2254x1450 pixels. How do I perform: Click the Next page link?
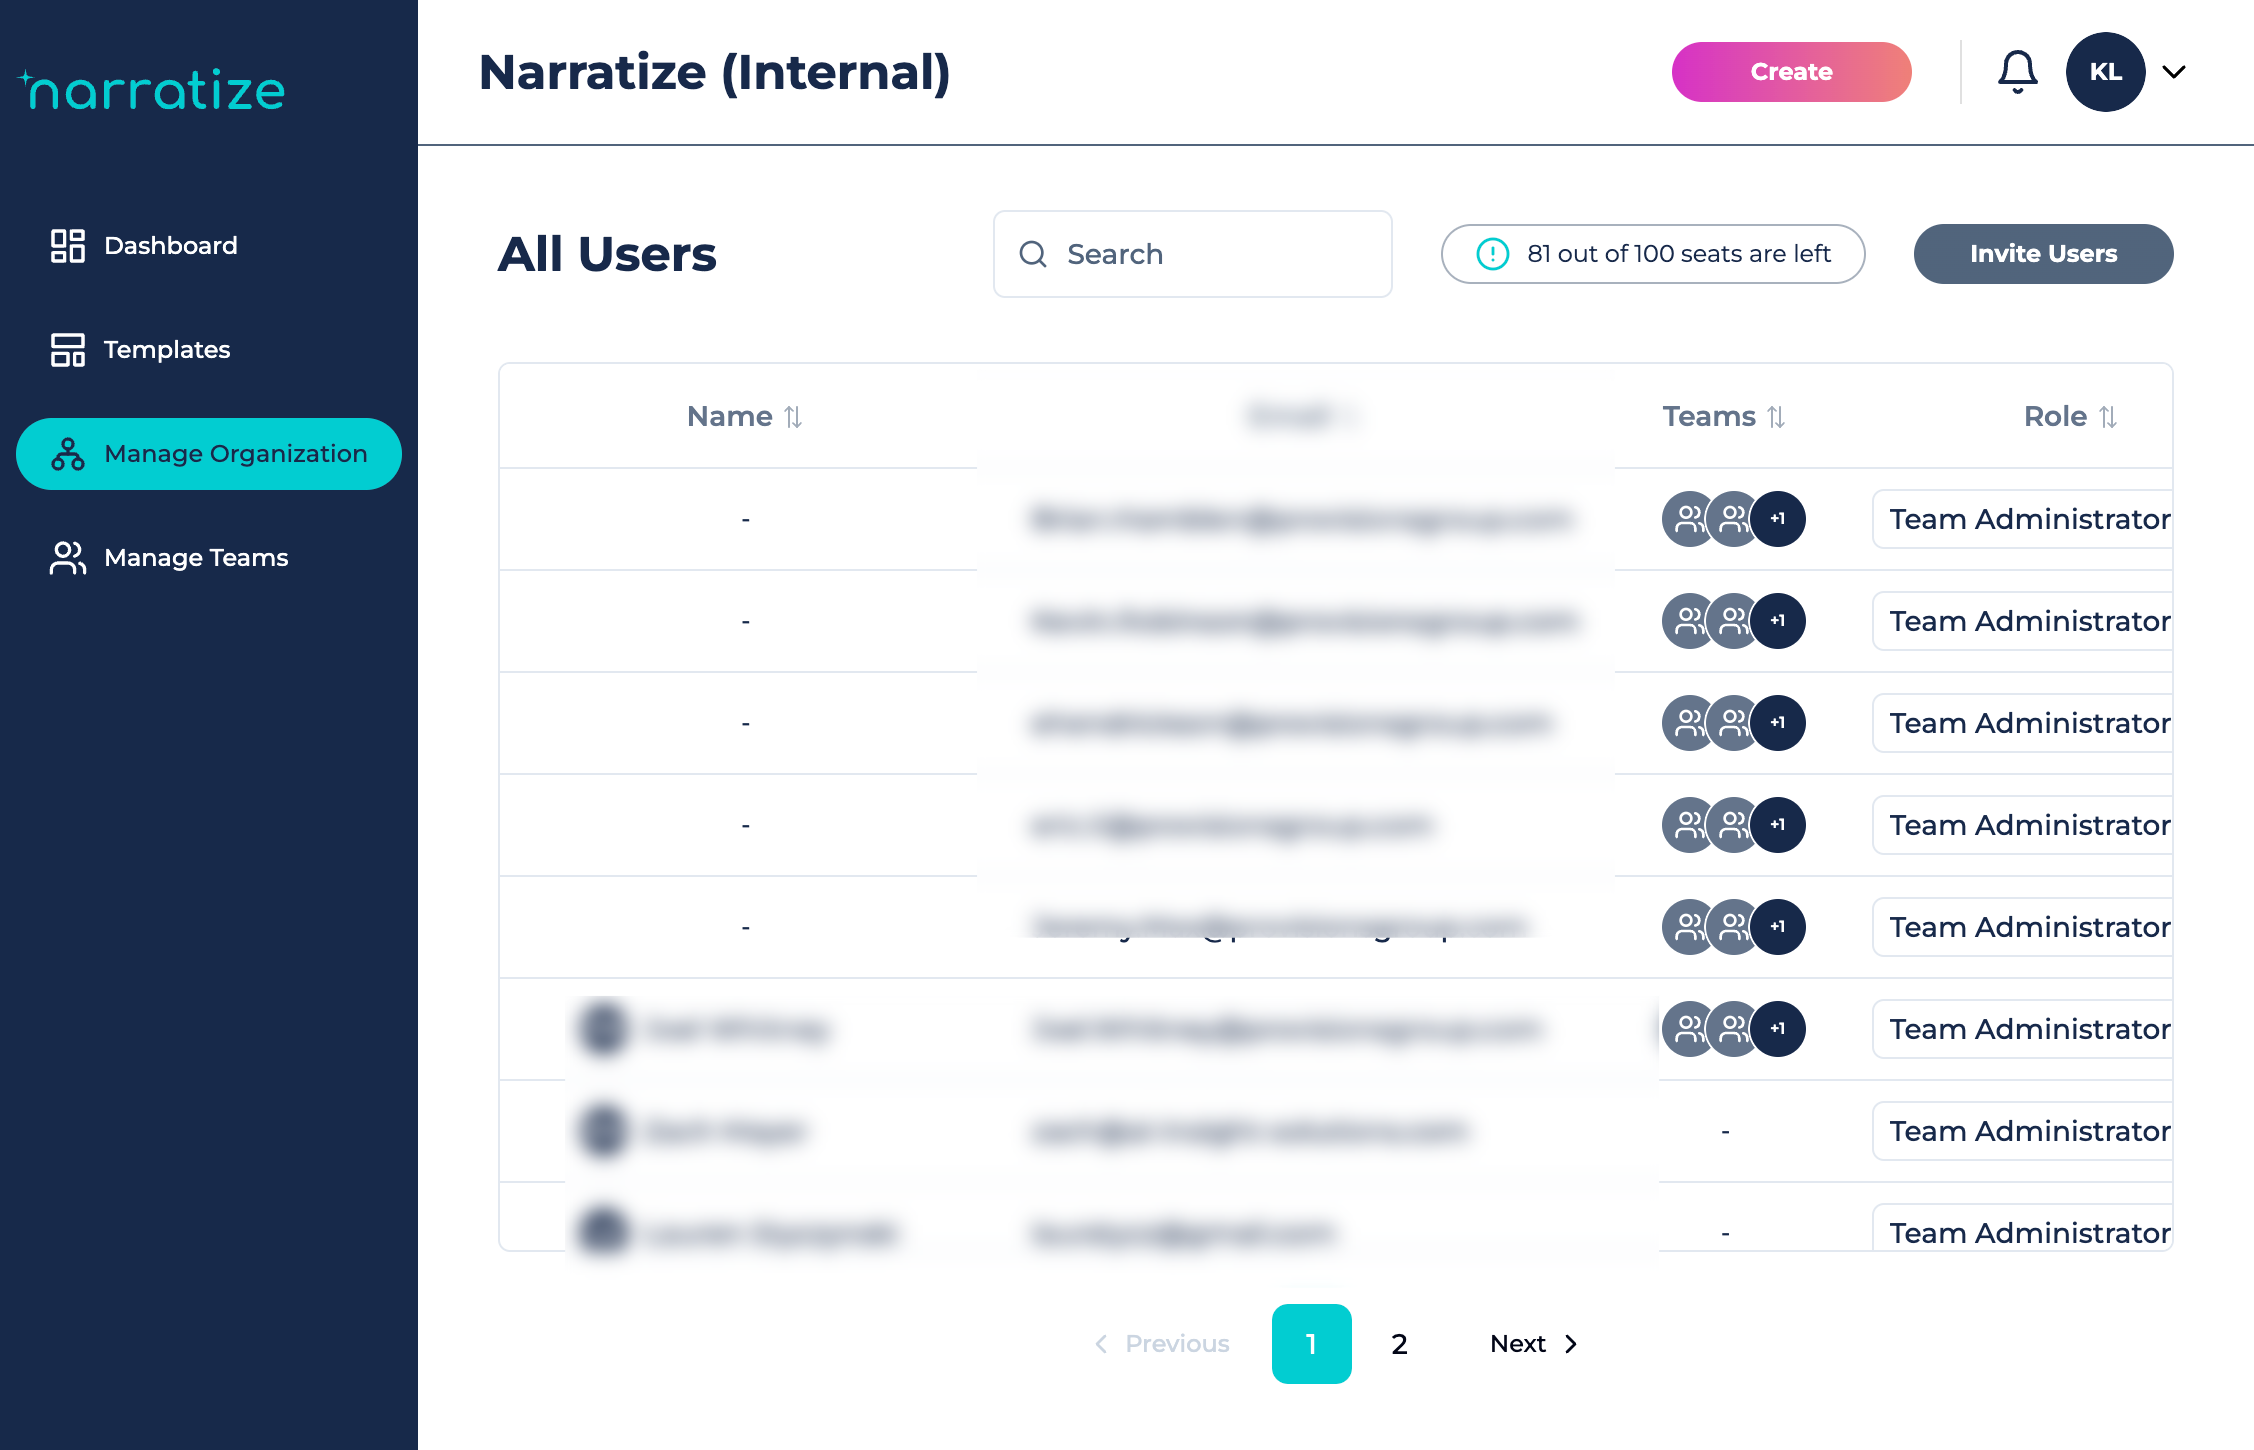1533,1344
